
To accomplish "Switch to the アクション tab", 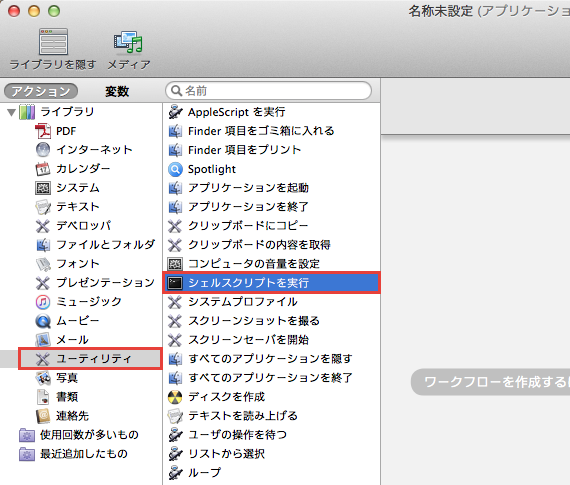I will (x=41, y=91).
